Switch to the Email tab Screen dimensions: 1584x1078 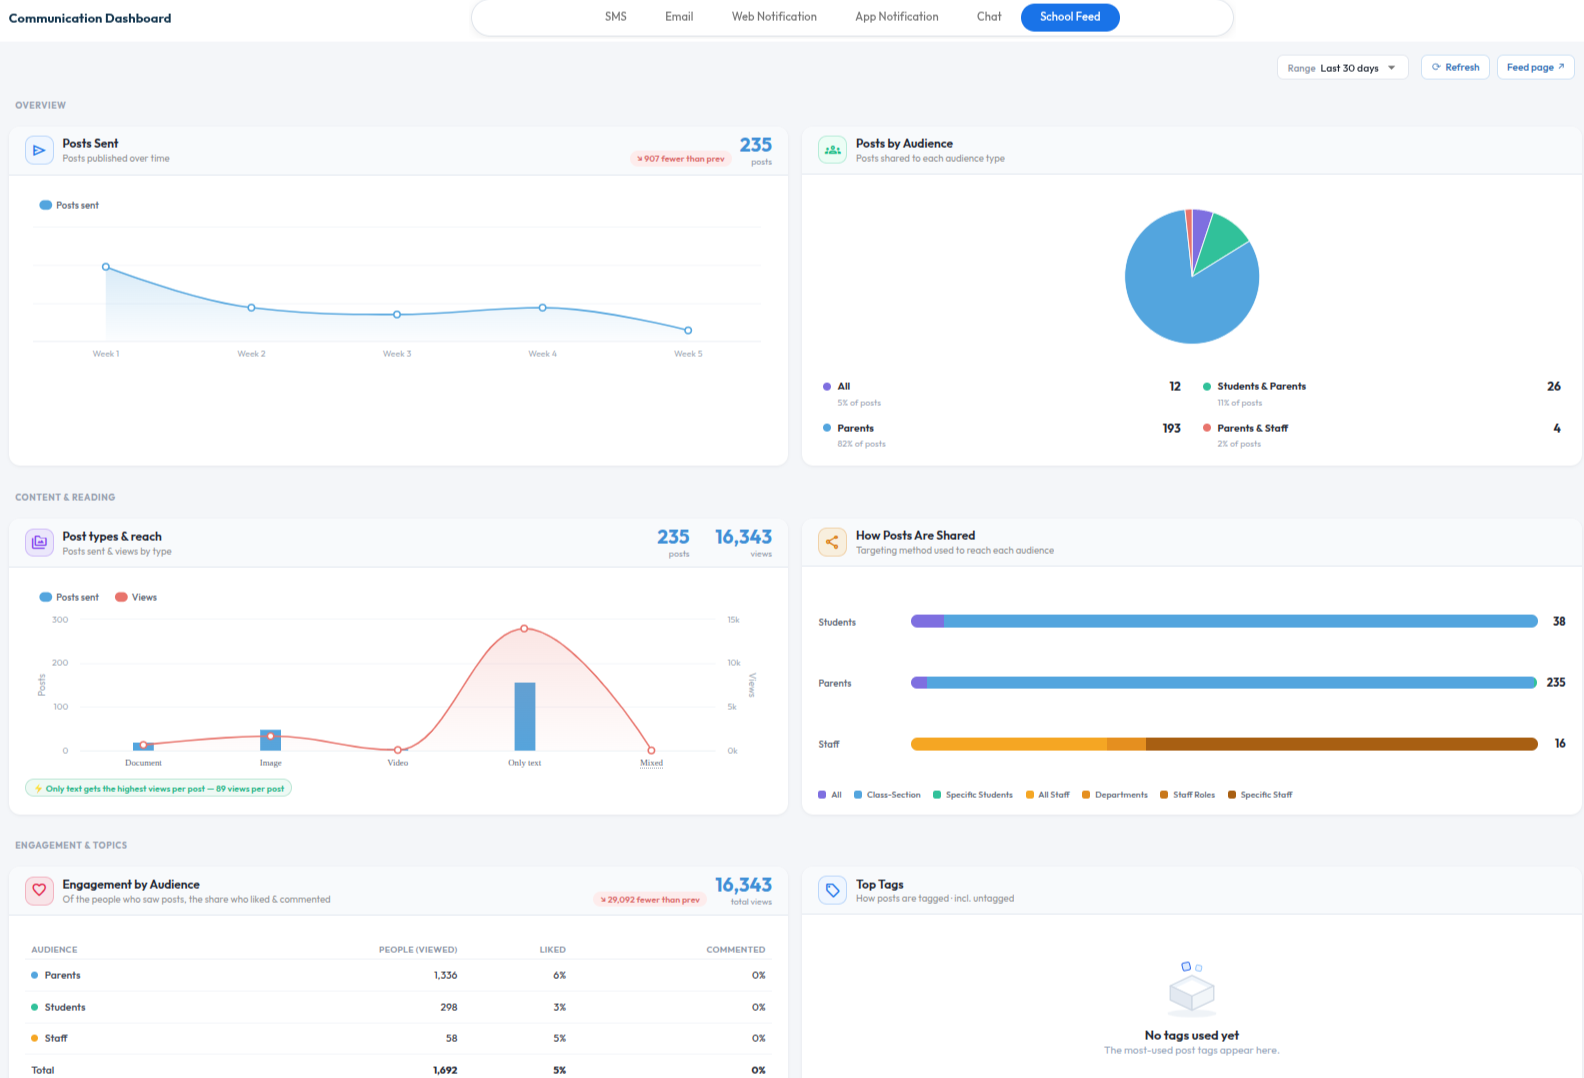(679, 17)
